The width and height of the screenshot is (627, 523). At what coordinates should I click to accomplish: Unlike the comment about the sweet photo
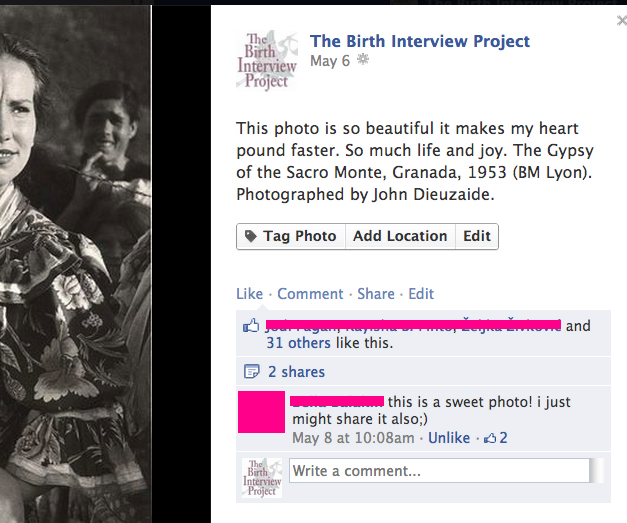point(449,438)
